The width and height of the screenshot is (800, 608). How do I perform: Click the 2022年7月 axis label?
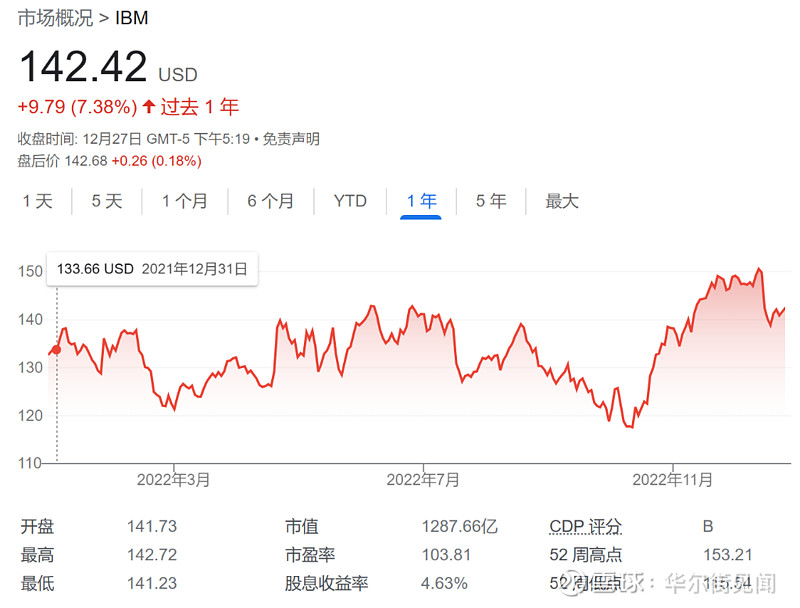423,480
